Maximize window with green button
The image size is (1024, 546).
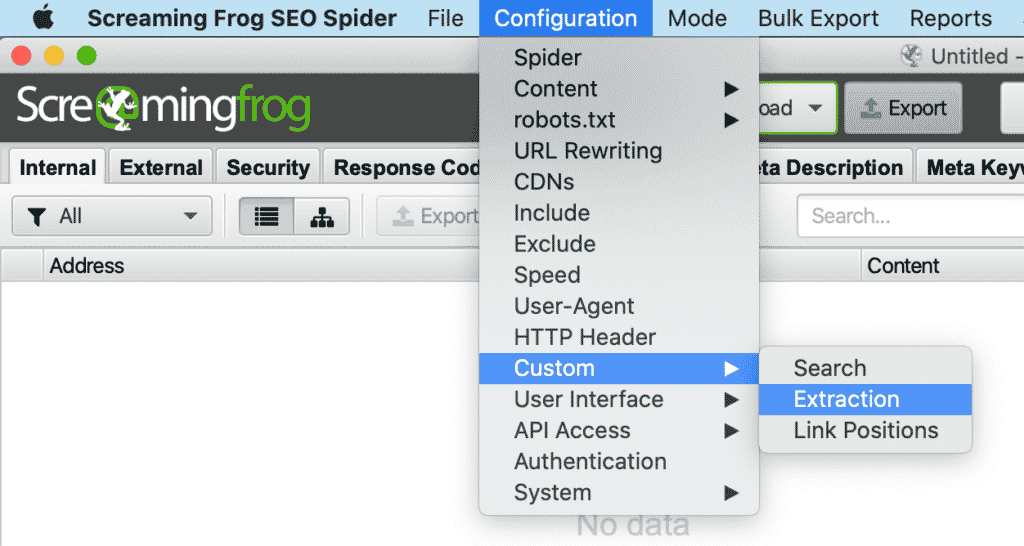click(x=87, y=56)
